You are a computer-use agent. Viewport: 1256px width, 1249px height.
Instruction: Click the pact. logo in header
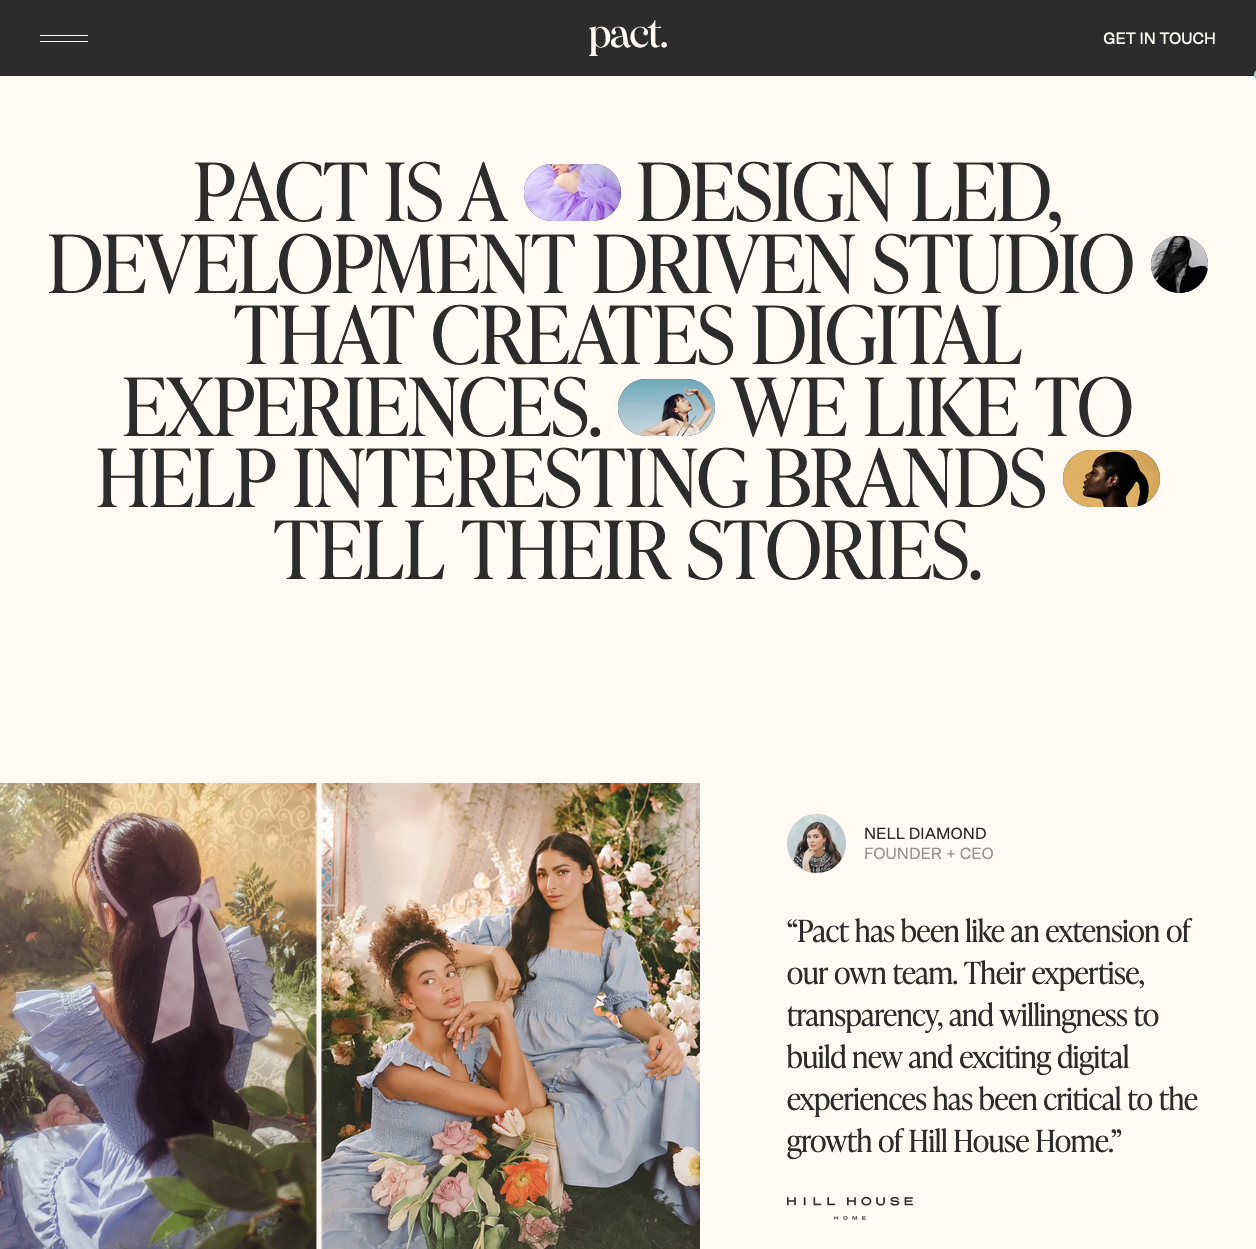pos(628,37)
